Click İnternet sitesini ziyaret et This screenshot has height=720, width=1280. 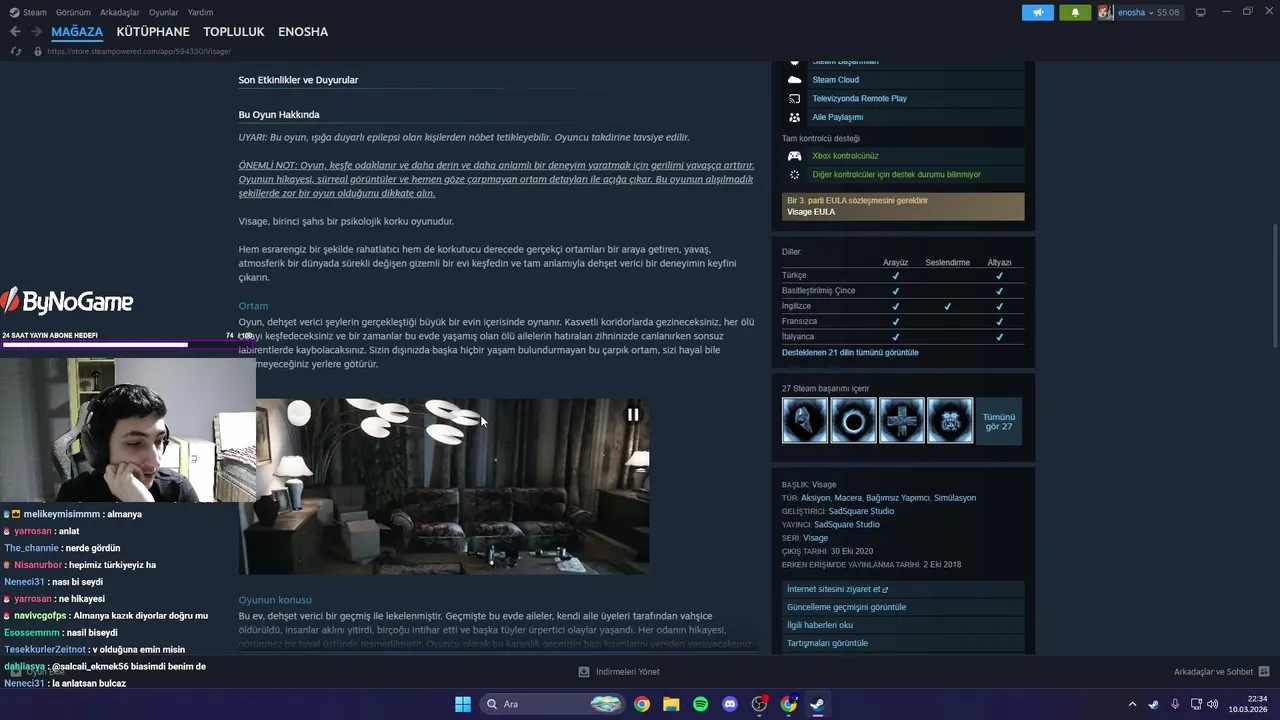(903, 589)
